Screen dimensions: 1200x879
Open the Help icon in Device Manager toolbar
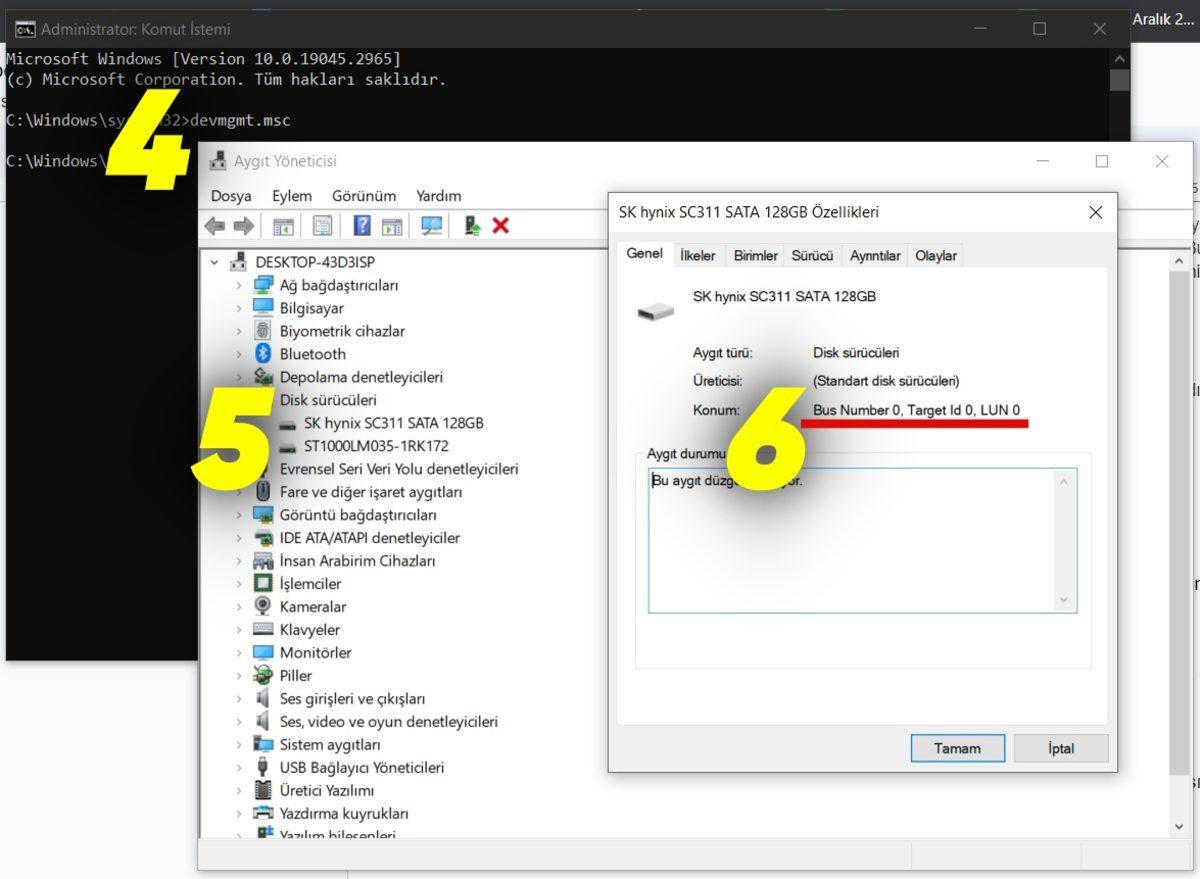click(361, 225)
